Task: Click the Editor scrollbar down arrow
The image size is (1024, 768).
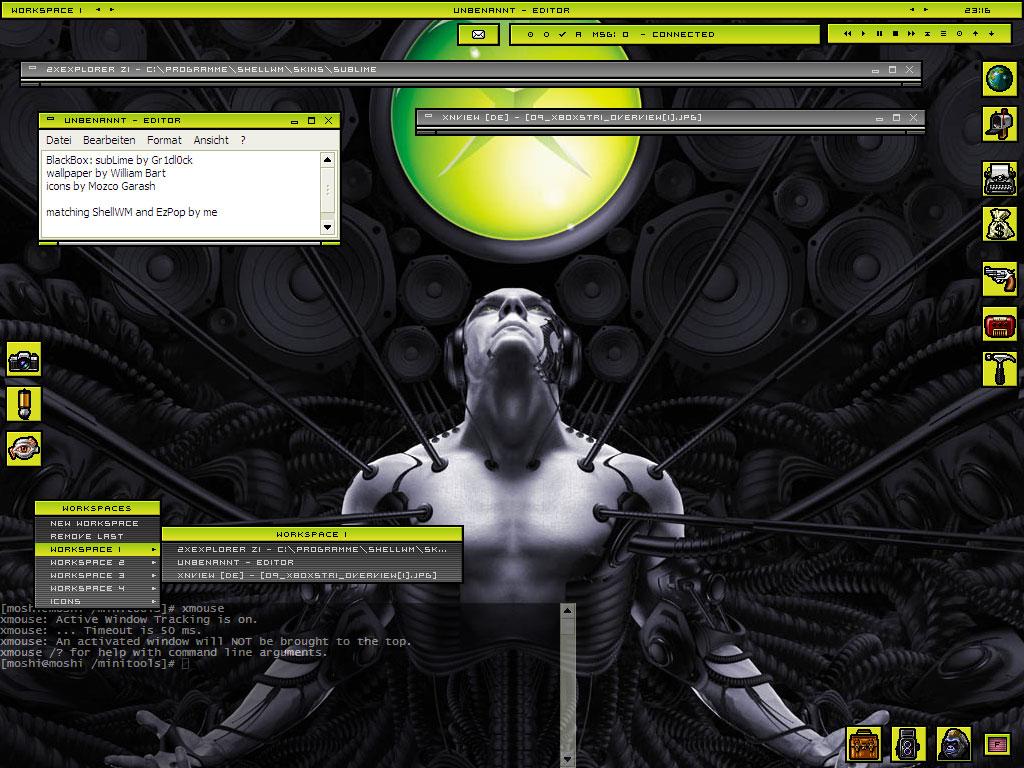Action: pyautogui.click(x=328, y=227)
